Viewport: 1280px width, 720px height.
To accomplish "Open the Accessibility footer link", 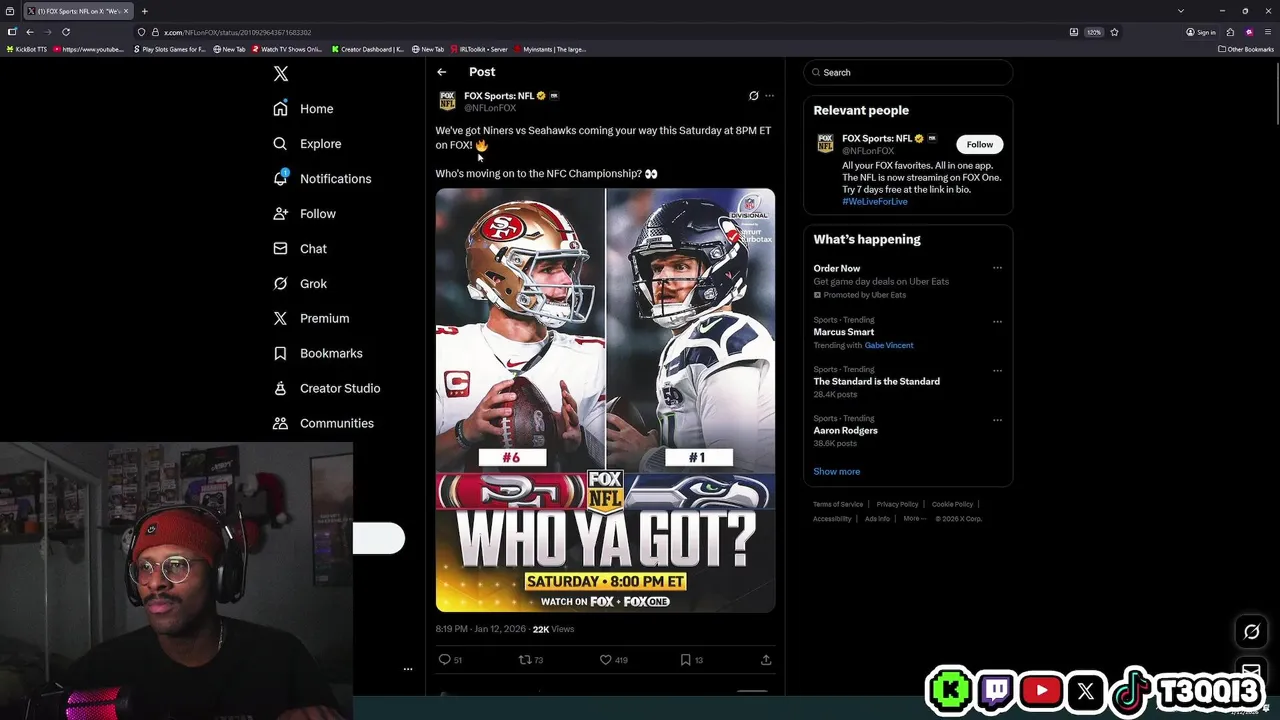I will pyautogui.click(x=832, y=519).
